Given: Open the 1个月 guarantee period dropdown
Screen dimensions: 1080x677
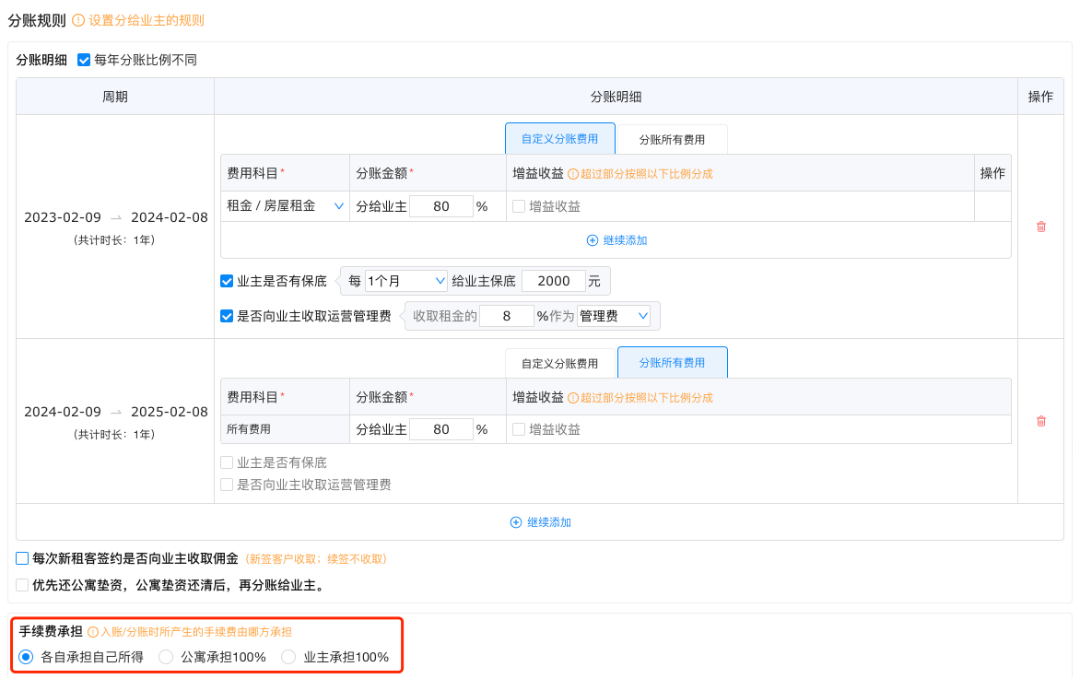Looking at the screenshot, I should [406, 281].
